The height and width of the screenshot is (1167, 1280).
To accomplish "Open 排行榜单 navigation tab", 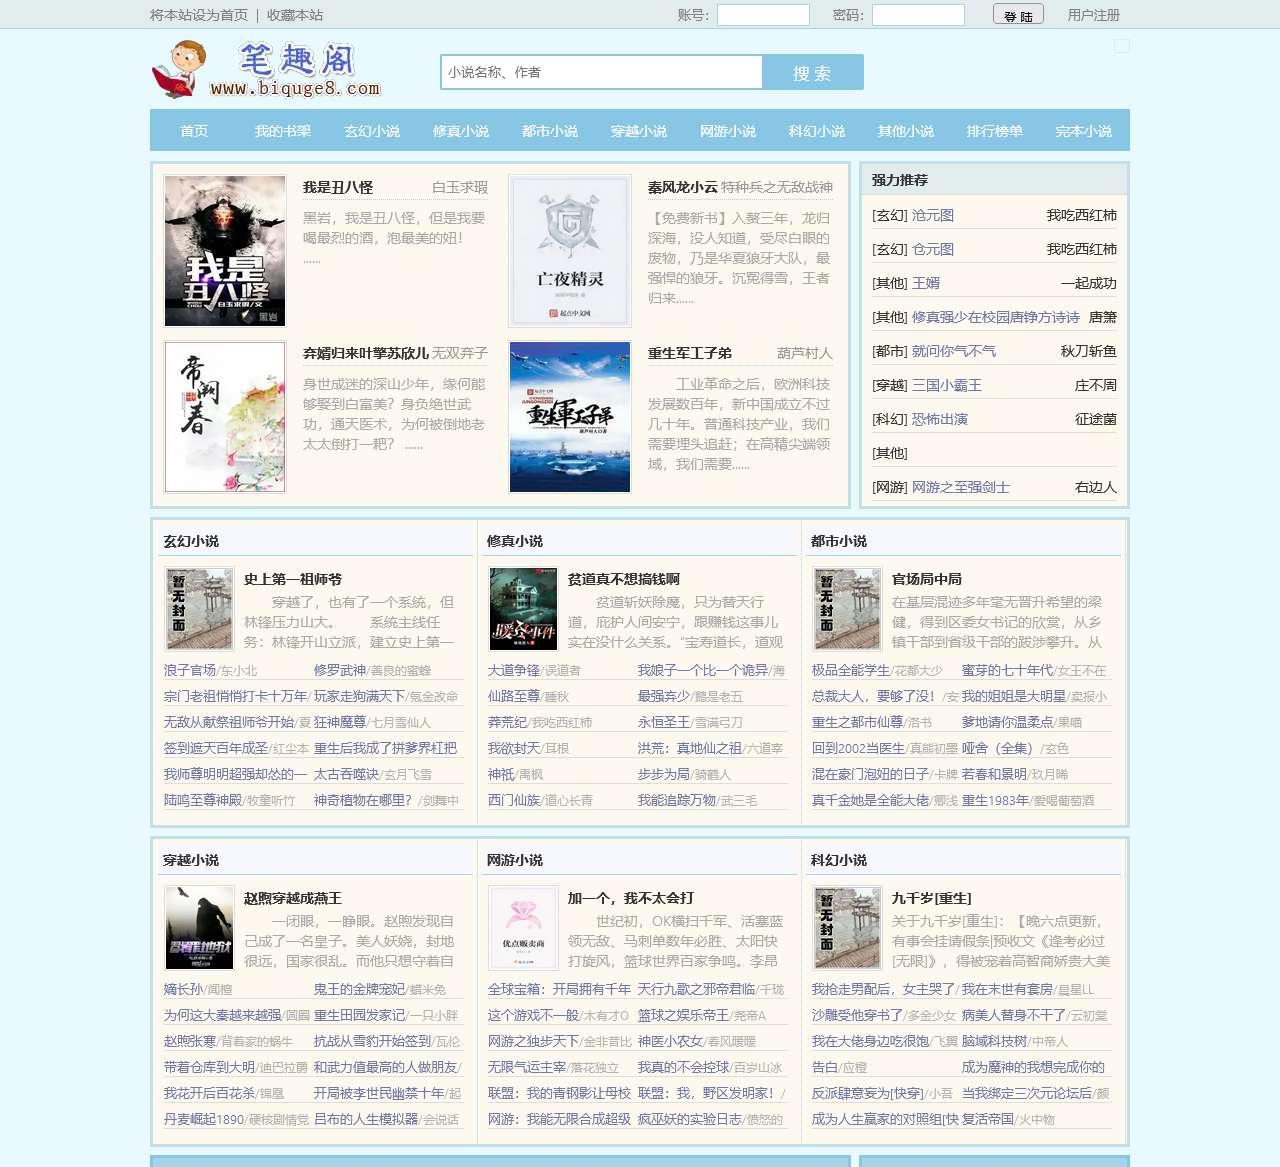I will pos(995,131).
